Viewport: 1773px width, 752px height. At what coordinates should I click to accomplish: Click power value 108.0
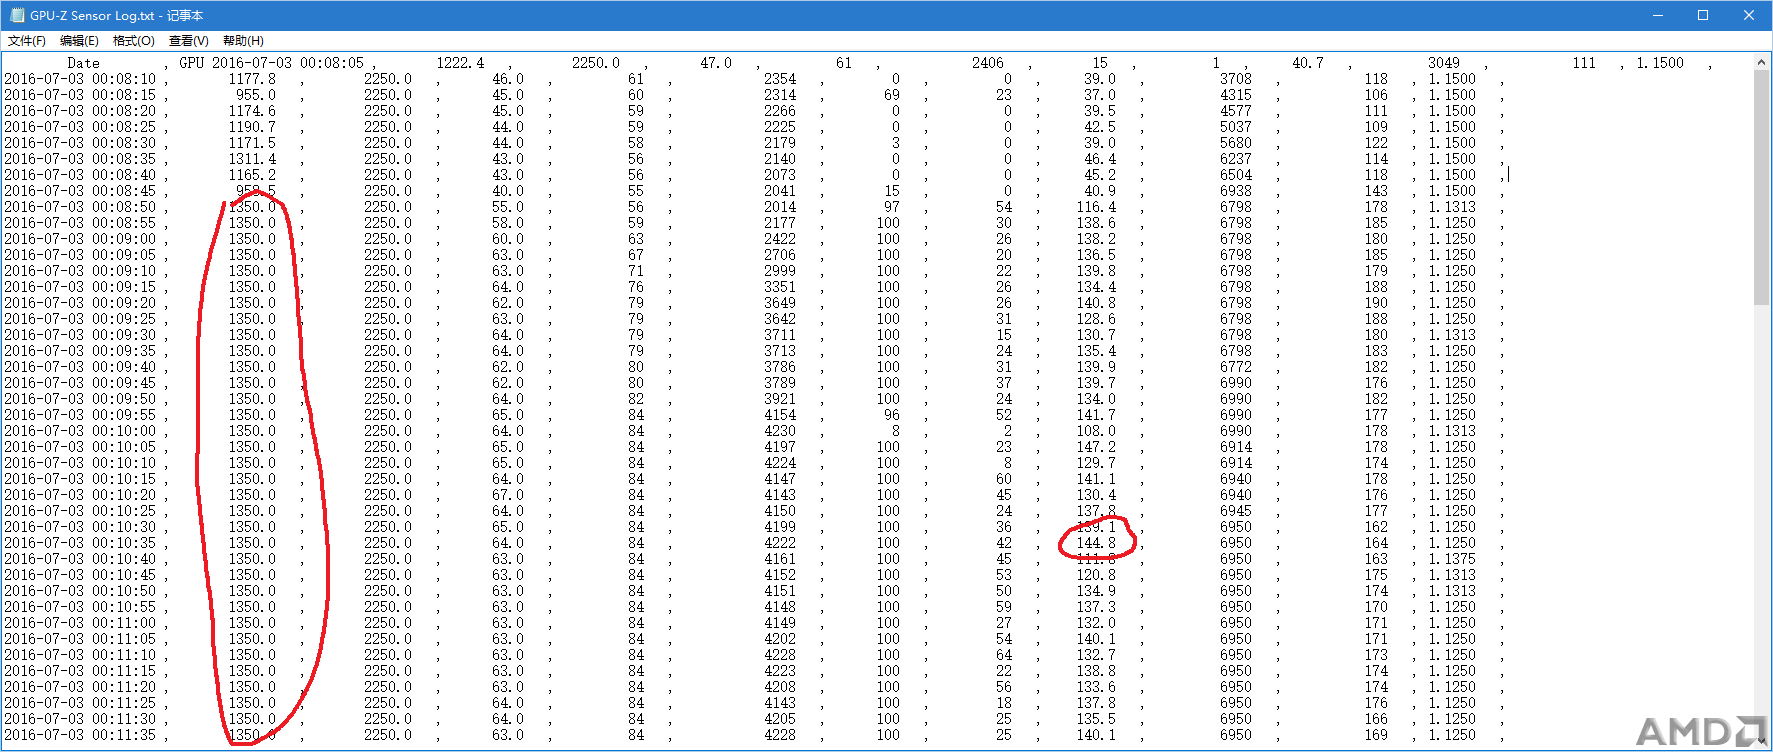(1096, 431)
